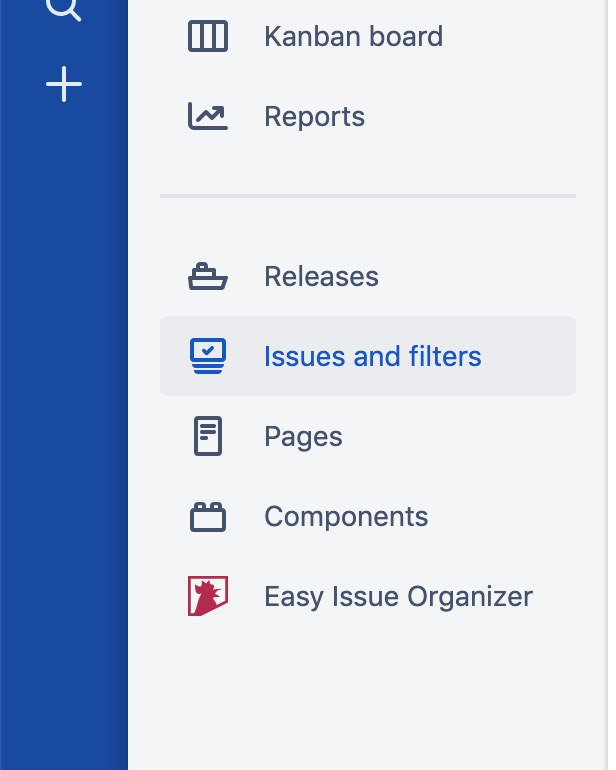Screen dimensions: 616x770
Task: Go to Releases
Action: pyautogui.click(x=368, y=276)
